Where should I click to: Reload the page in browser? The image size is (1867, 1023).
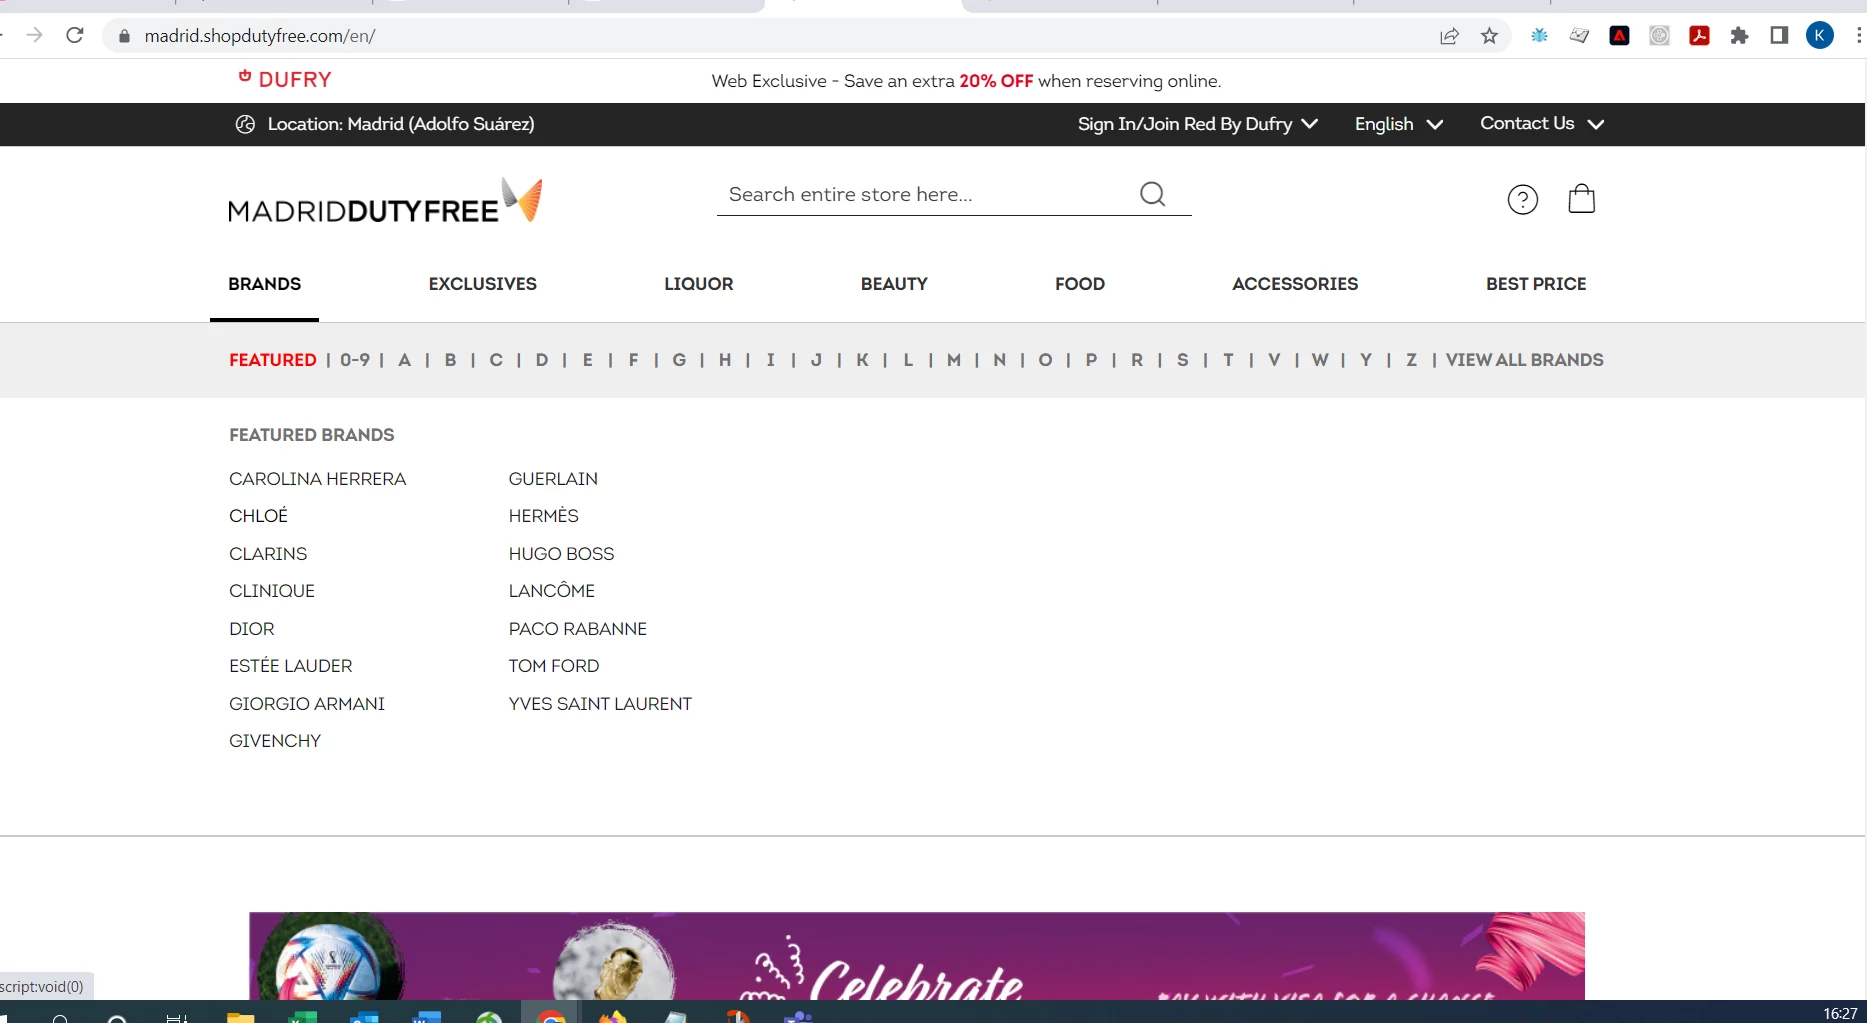click(74, 35)
